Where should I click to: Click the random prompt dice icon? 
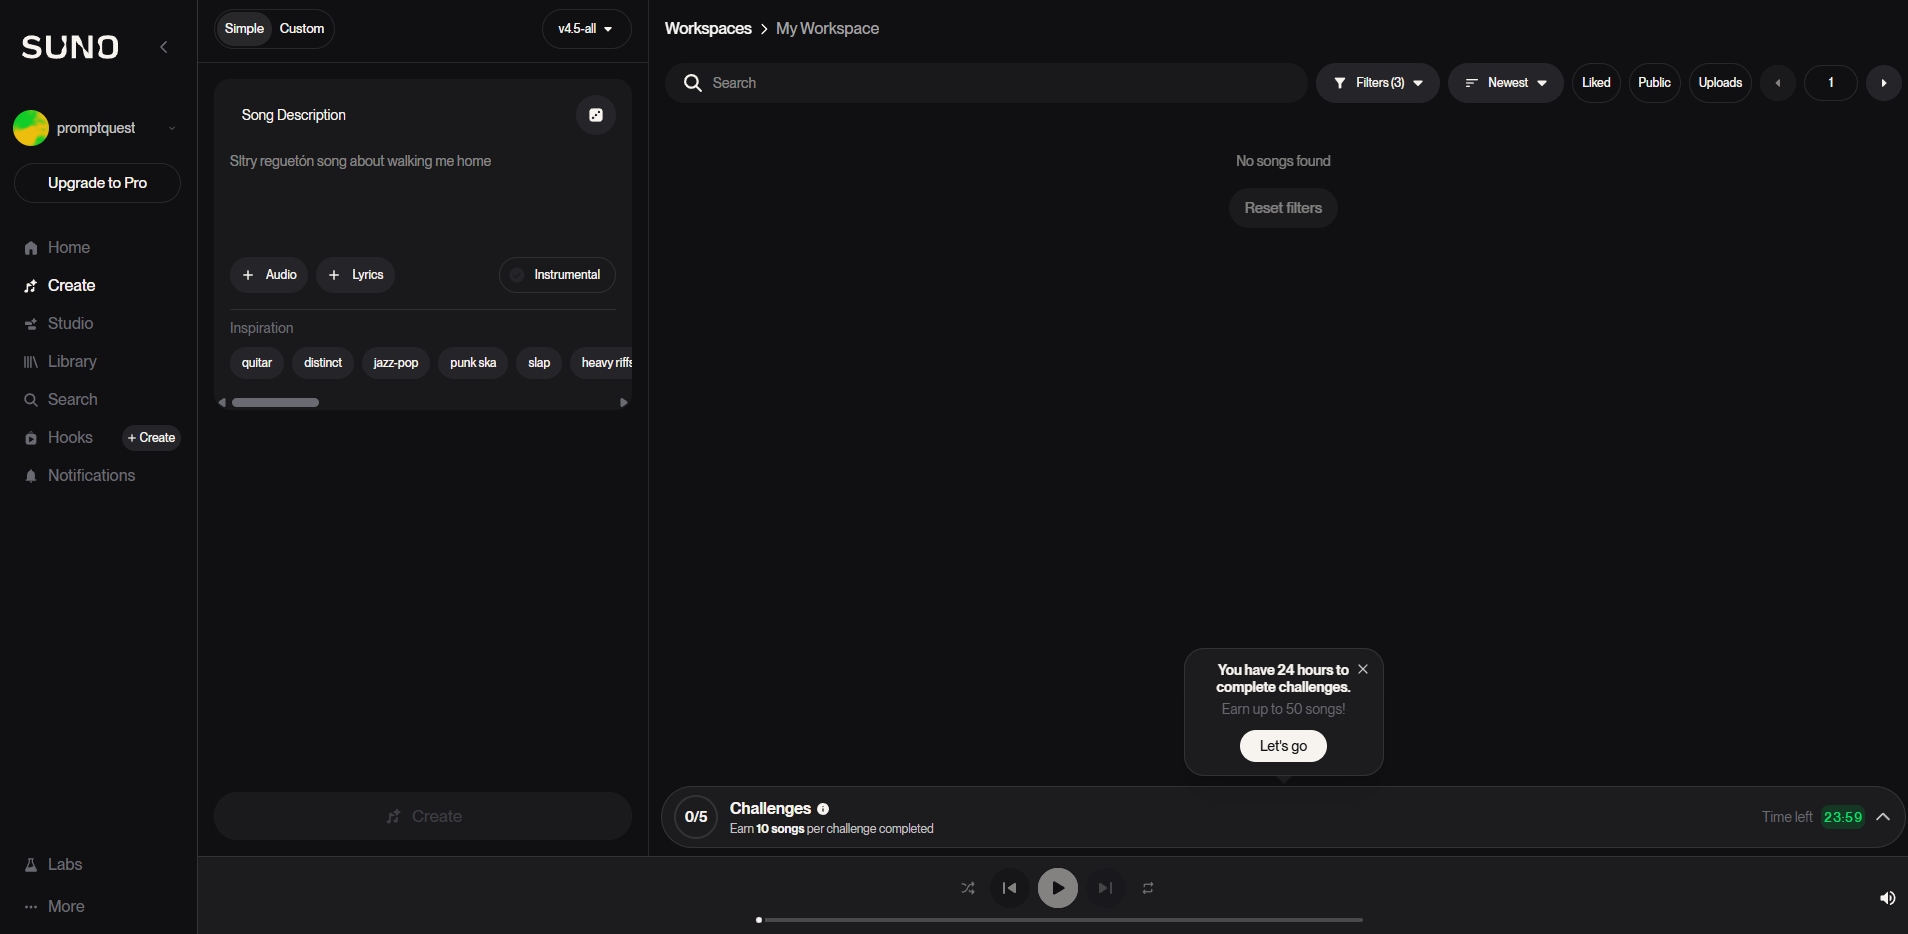595,115
